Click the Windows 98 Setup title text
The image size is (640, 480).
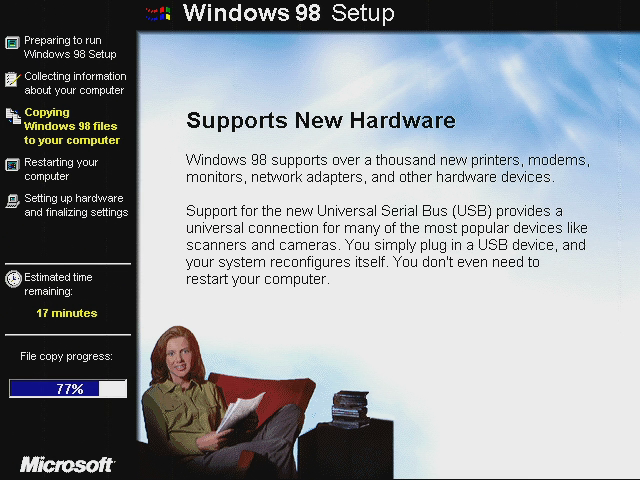(289, 13)
